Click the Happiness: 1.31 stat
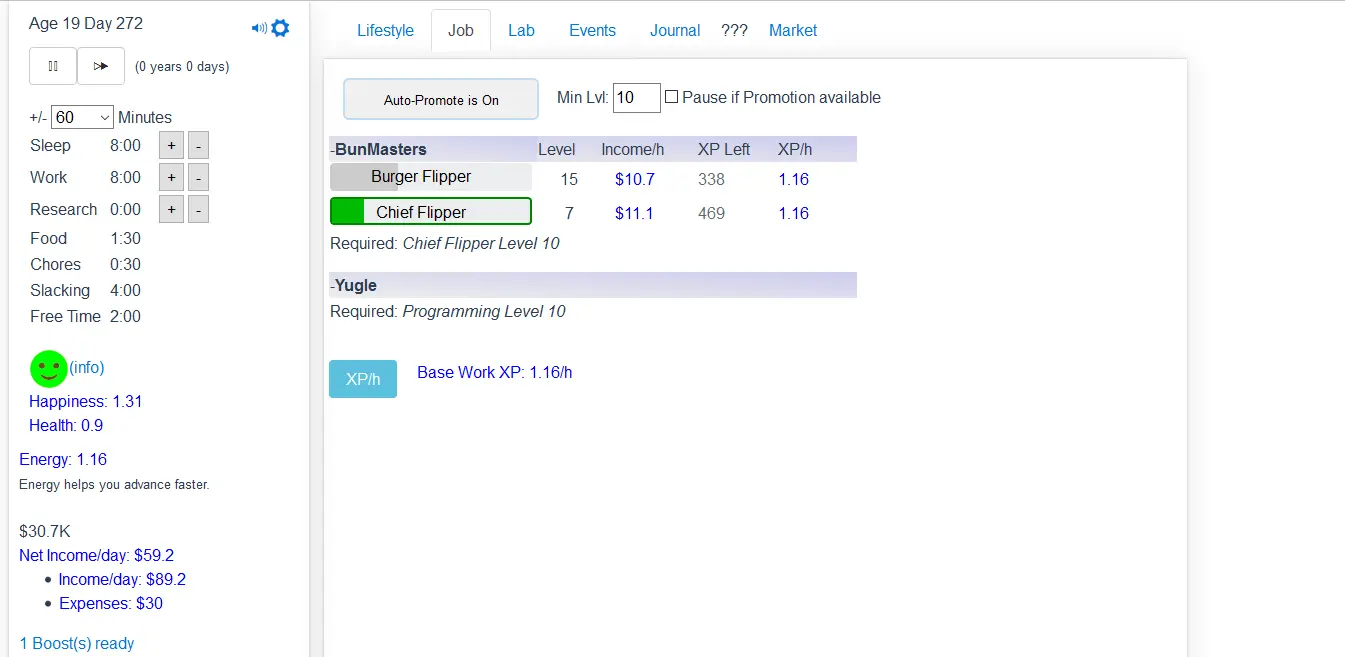1345x657 pixels. 86,401
